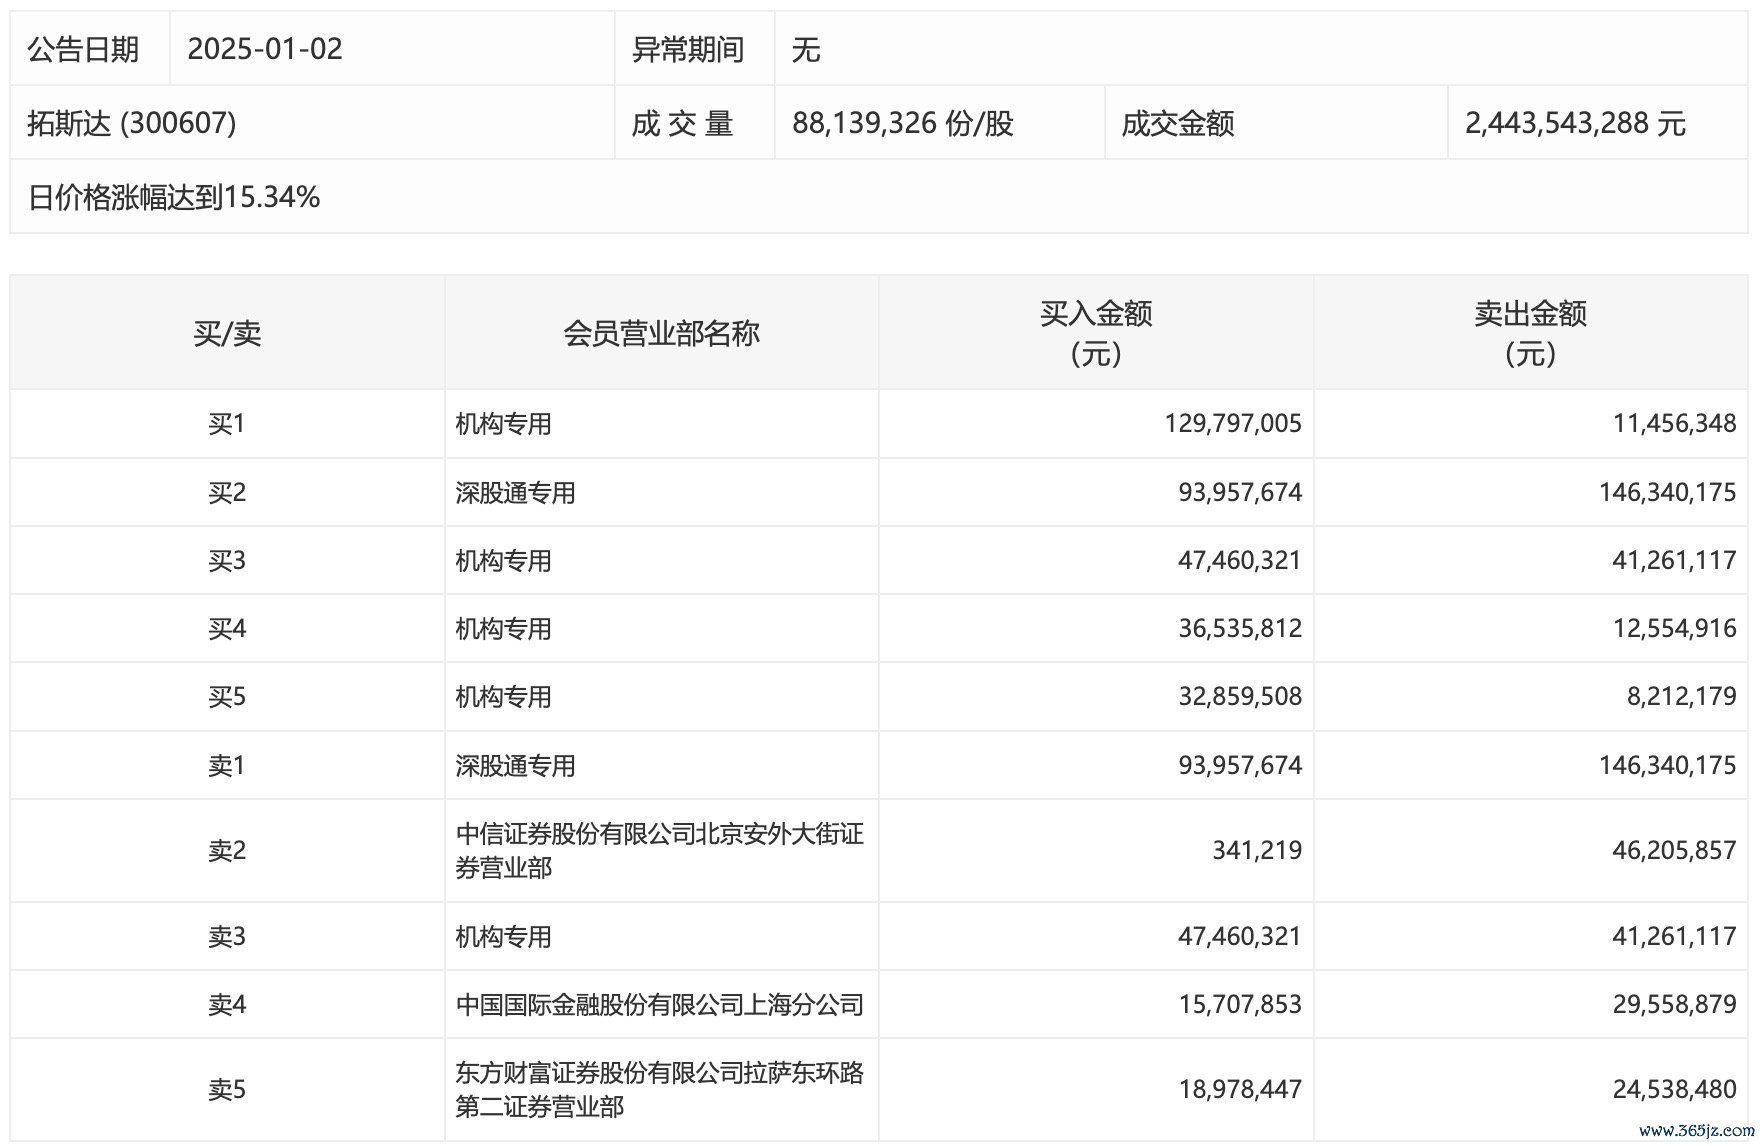Viewport: 1762px width, 1146px height.
Task: Click the 会员营业部名称 column header
Action: pyautogui.click(x=661, y=333)
